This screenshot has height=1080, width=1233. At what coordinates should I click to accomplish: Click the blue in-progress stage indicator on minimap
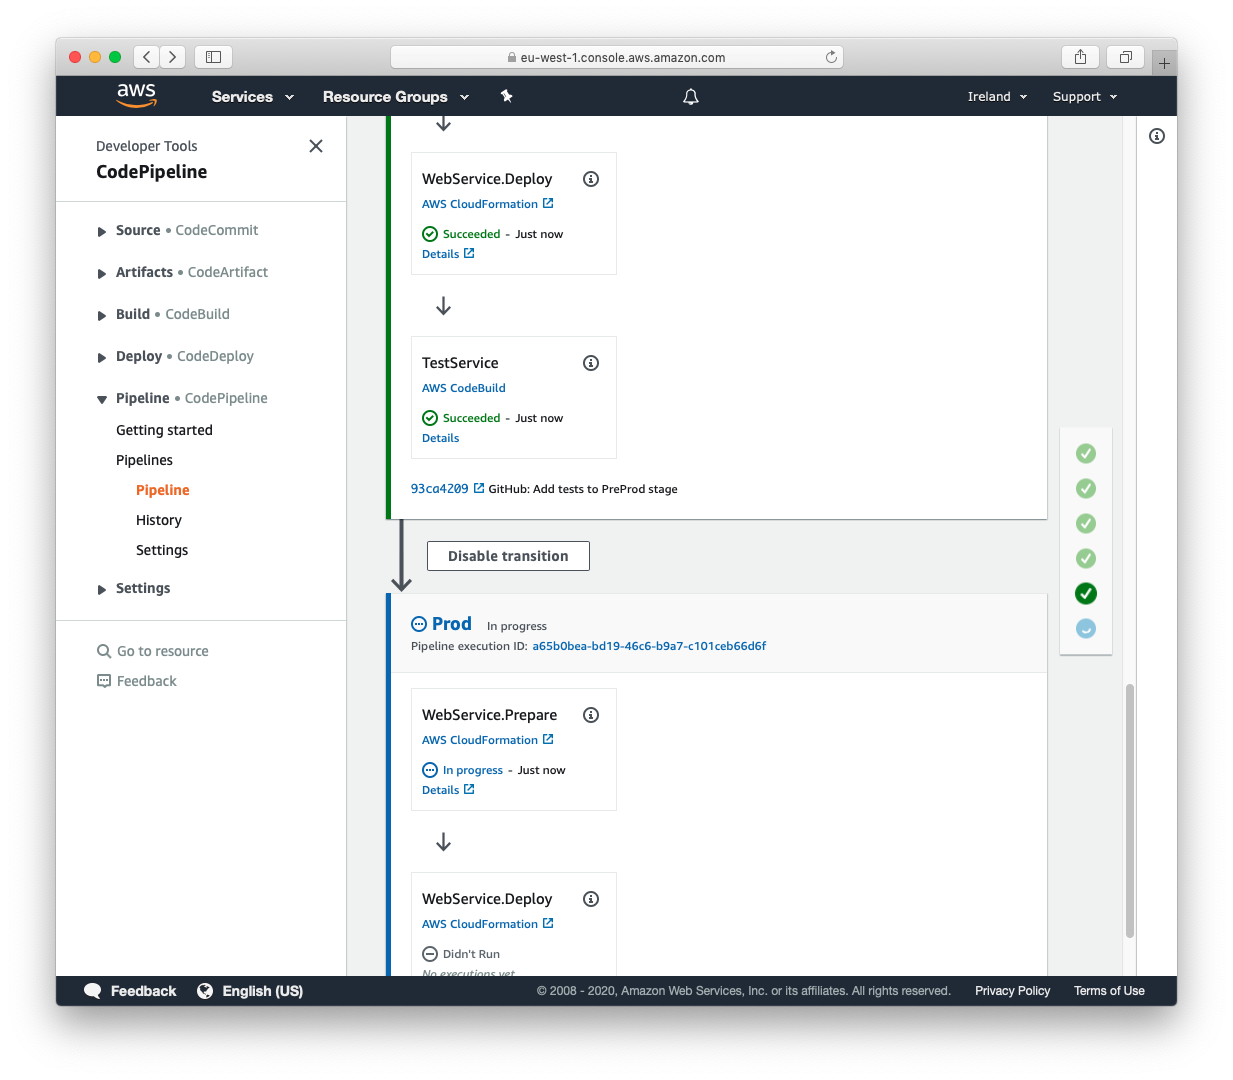(1086, 628)
